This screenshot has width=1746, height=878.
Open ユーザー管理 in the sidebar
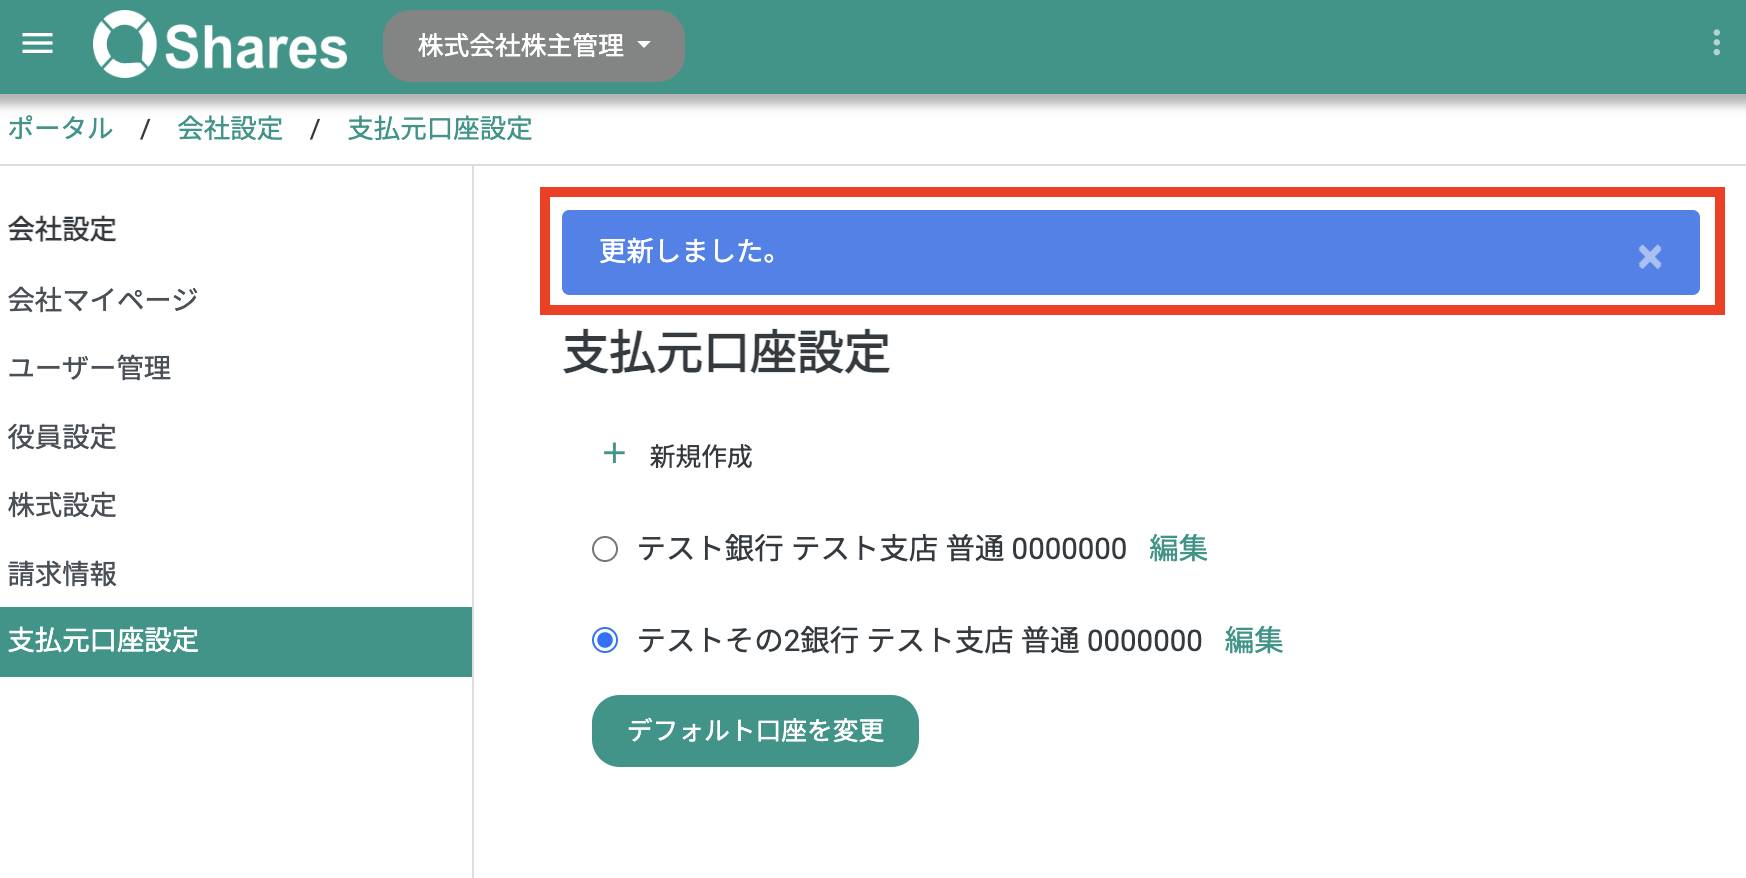click(x=90, y=368)
